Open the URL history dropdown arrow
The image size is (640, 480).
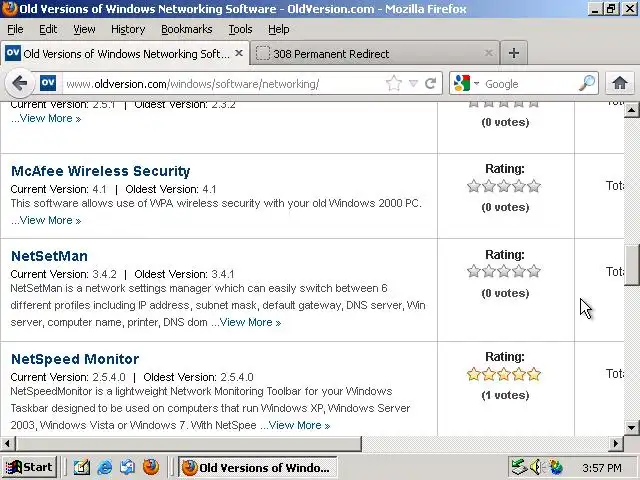click(x=413, y=84)
